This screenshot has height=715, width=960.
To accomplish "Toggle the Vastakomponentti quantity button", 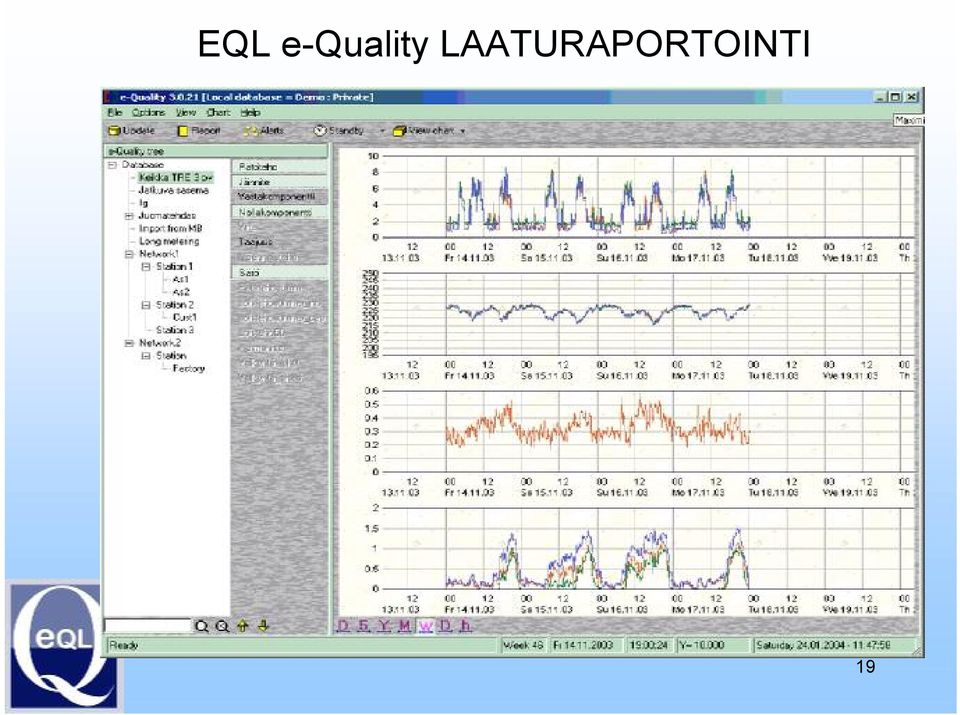I will point(280,197).
